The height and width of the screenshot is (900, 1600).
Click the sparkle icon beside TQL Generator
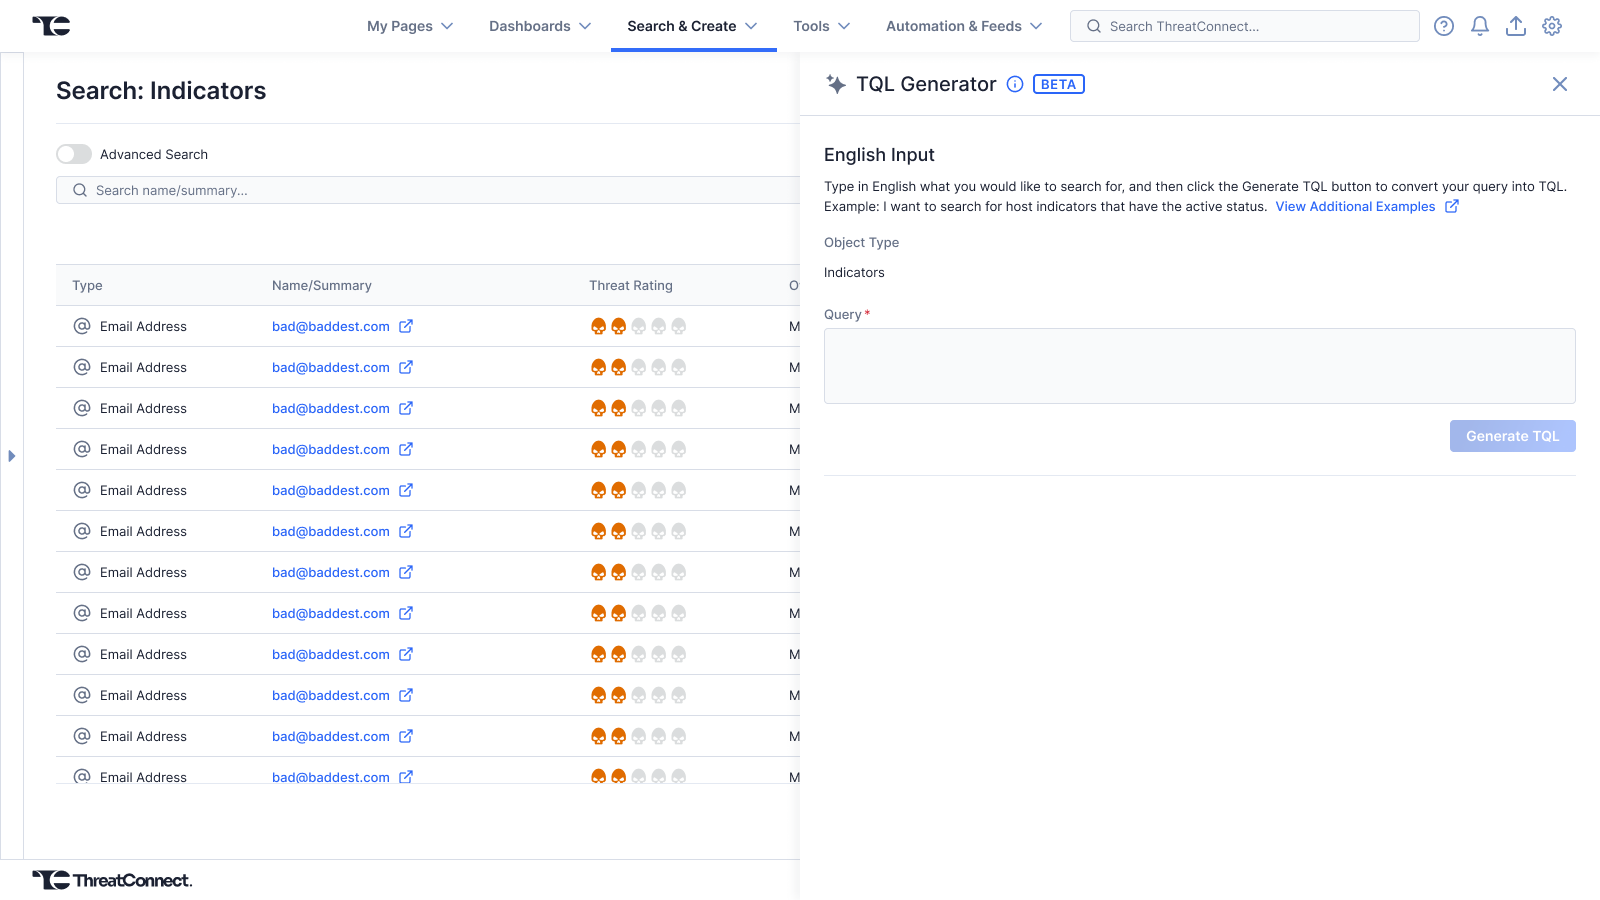coord(836,84)
